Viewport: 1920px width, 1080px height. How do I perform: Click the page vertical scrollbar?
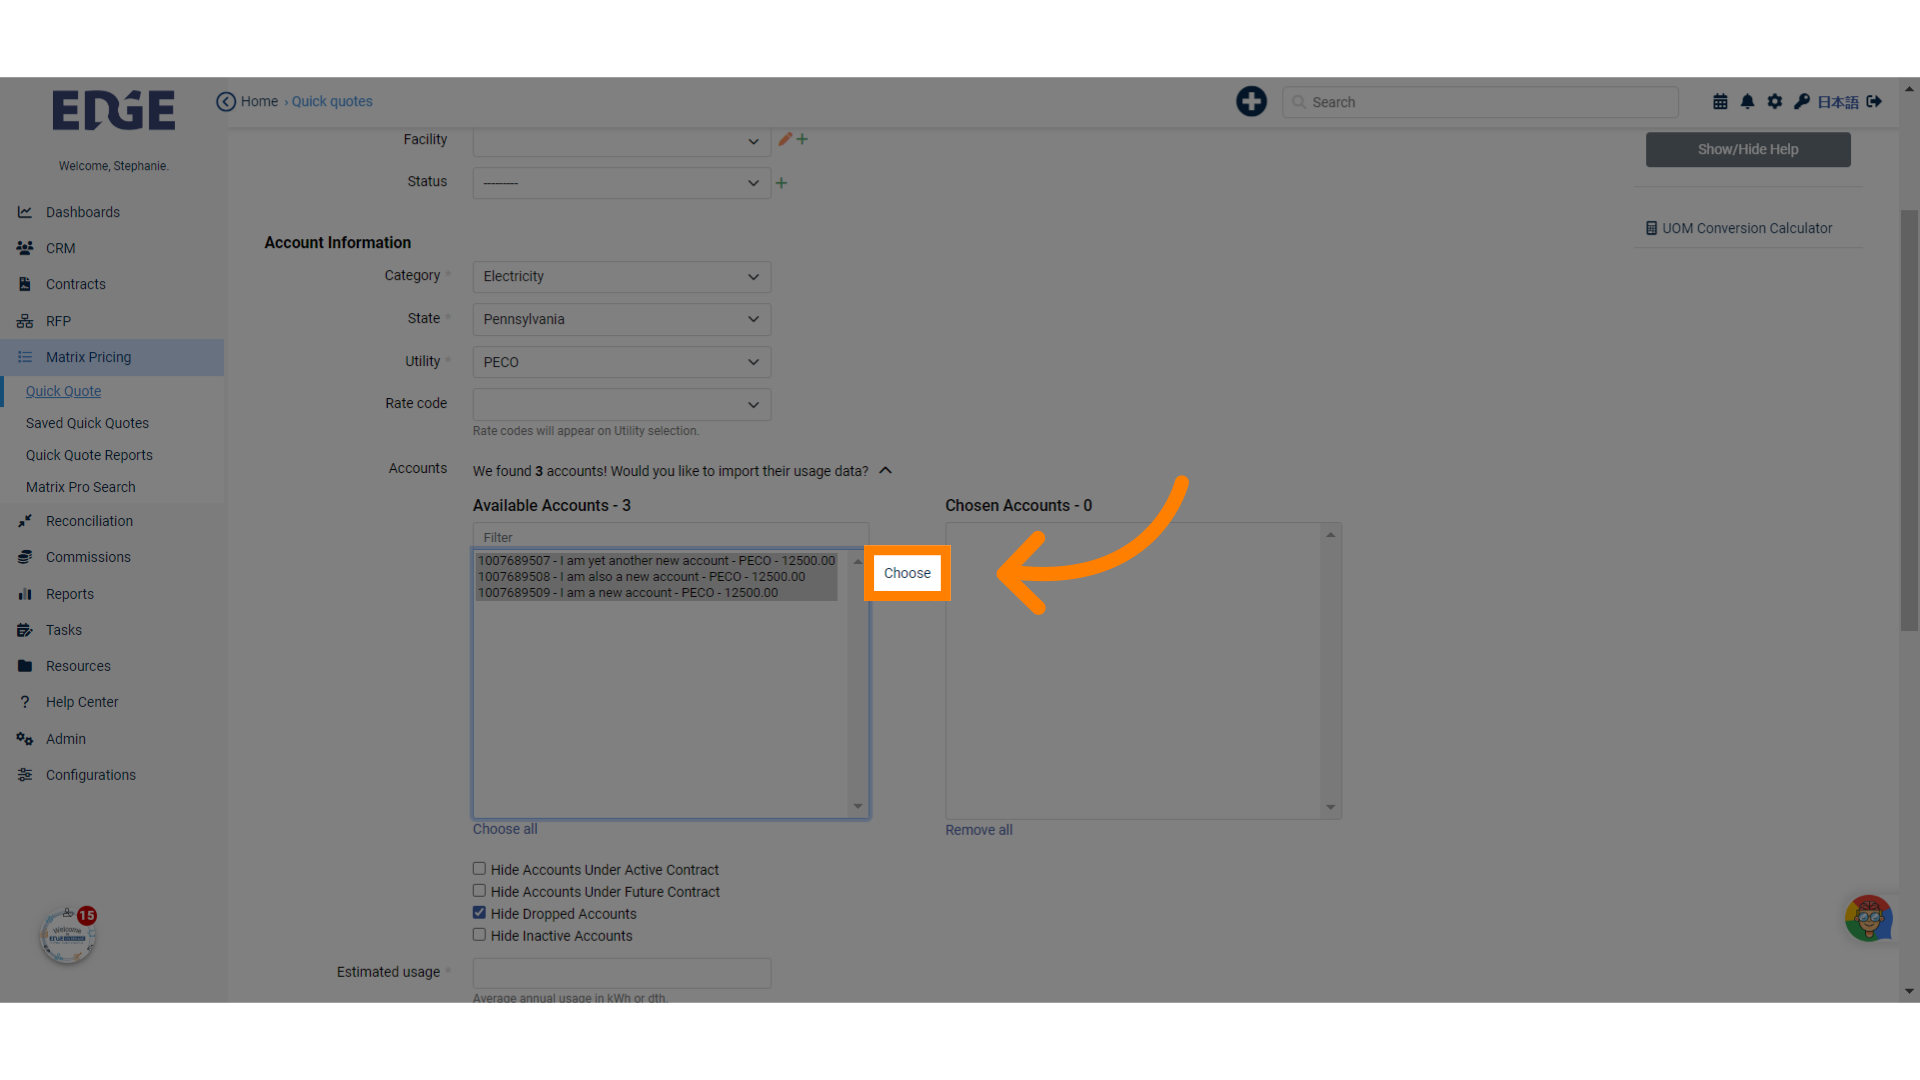click(1909, 420)
